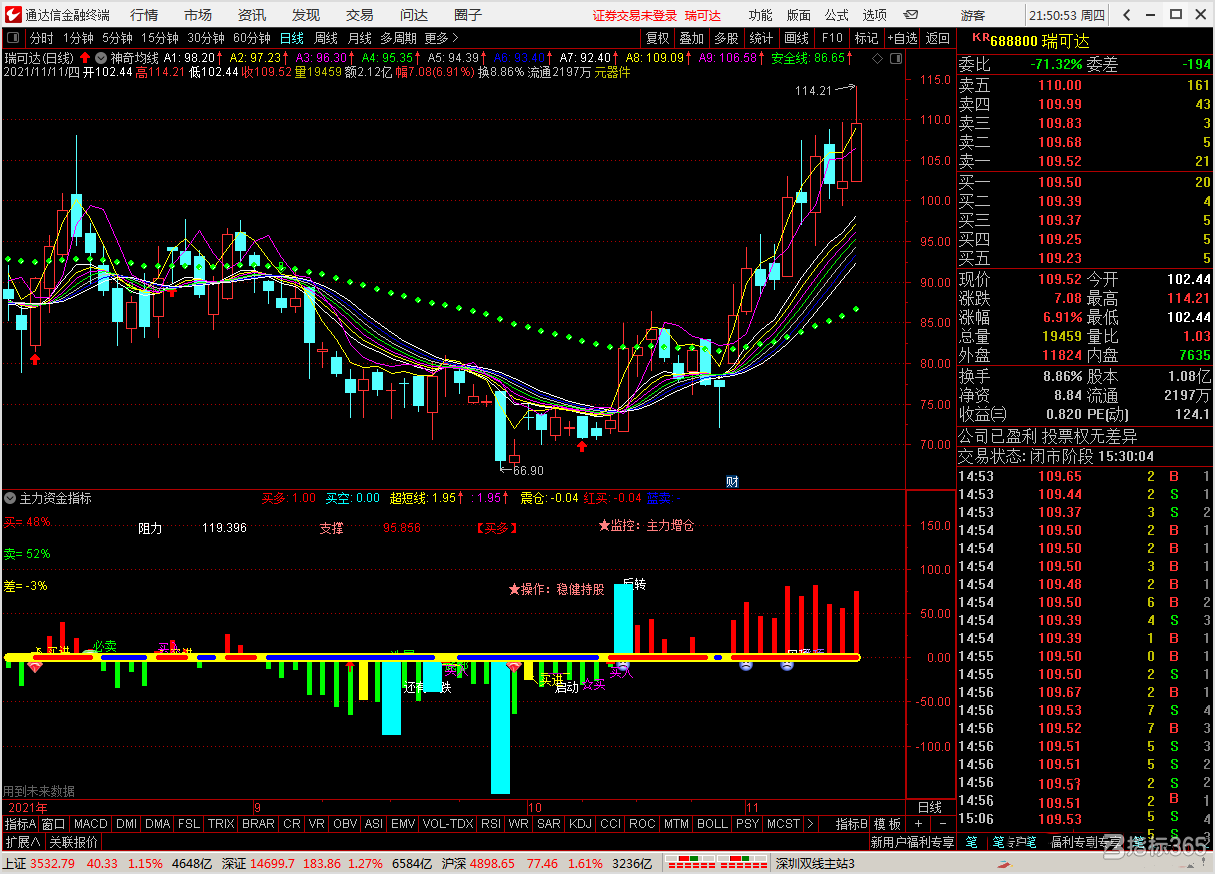Click the 统计 button
Image resolution: width=1215 pixels, height=874 pixels.
pyautogui.click(x=761, y=38)
